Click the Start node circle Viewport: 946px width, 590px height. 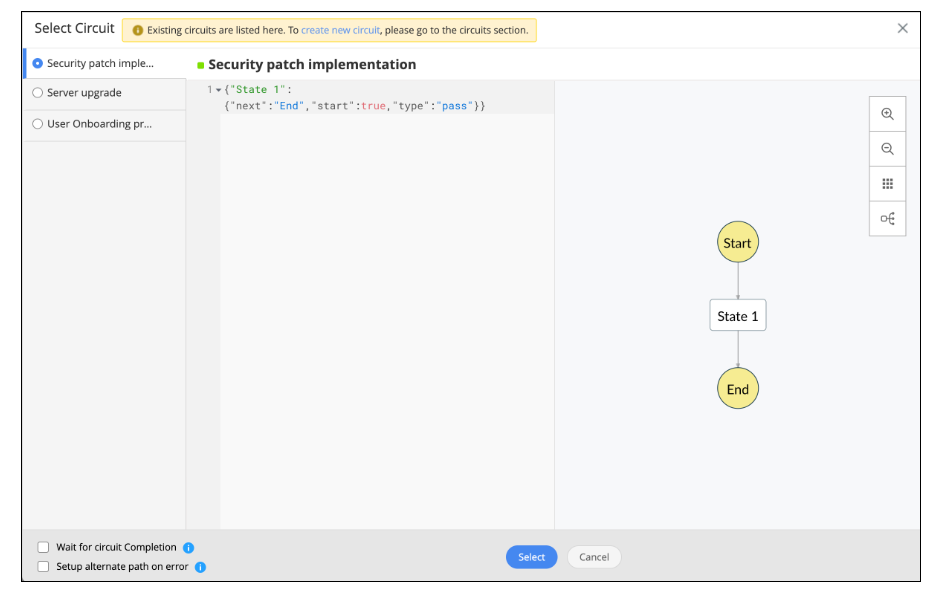coord(737,243)
